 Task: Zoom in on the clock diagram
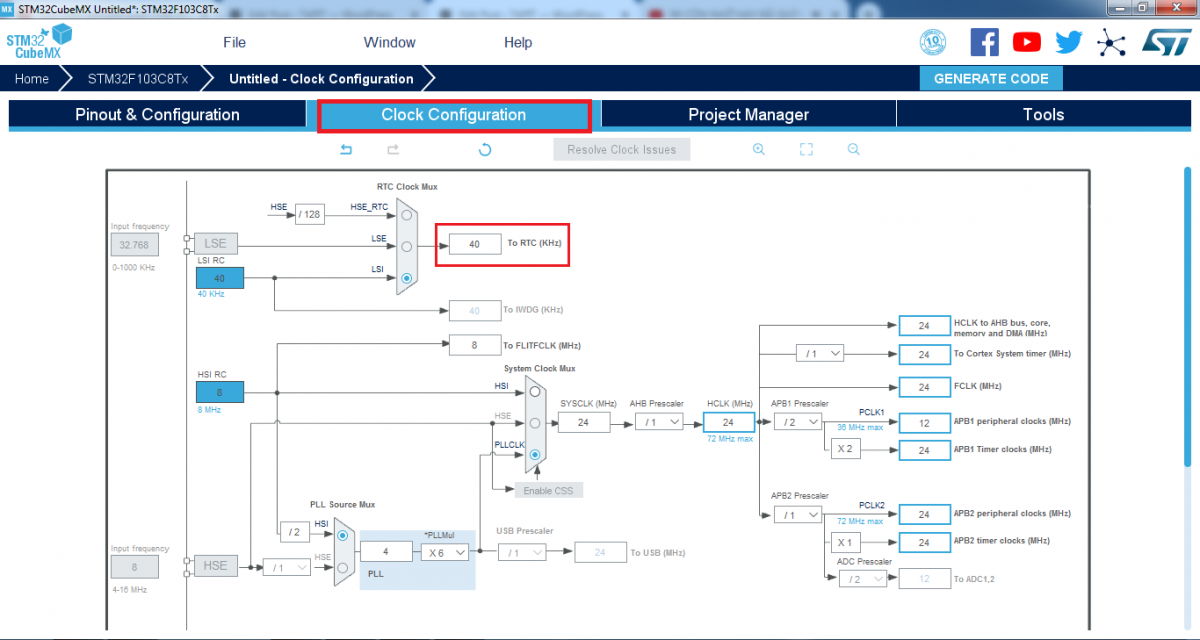(759, 150)
